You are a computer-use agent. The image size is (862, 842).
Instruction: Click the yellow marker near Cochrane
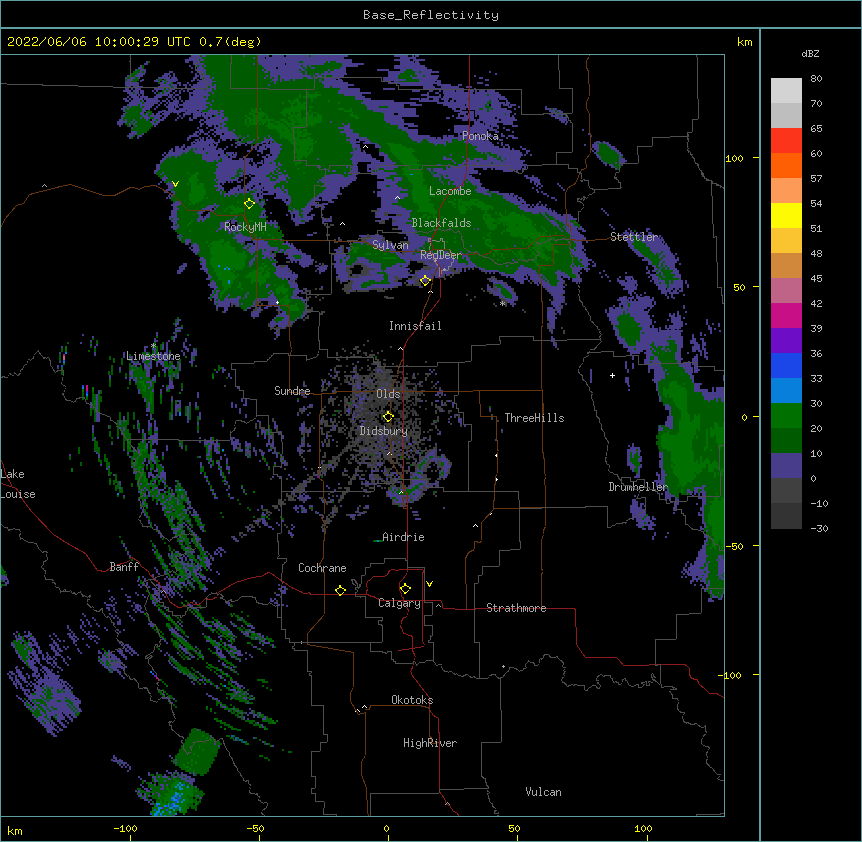coord(340,590)
